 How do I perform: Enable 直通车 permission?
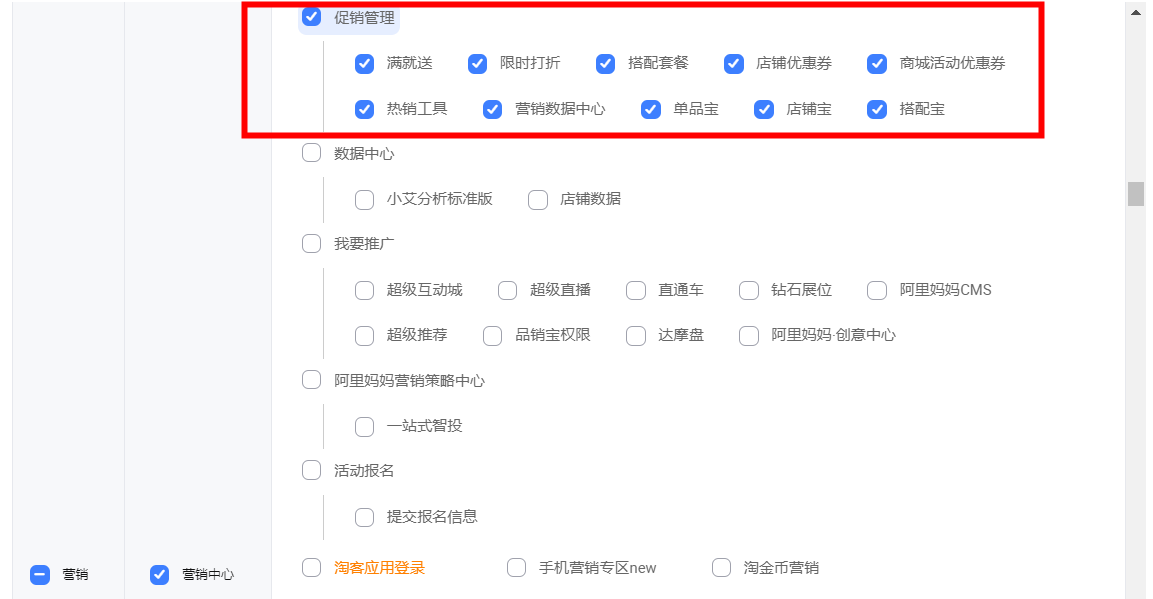pos(636,291)
